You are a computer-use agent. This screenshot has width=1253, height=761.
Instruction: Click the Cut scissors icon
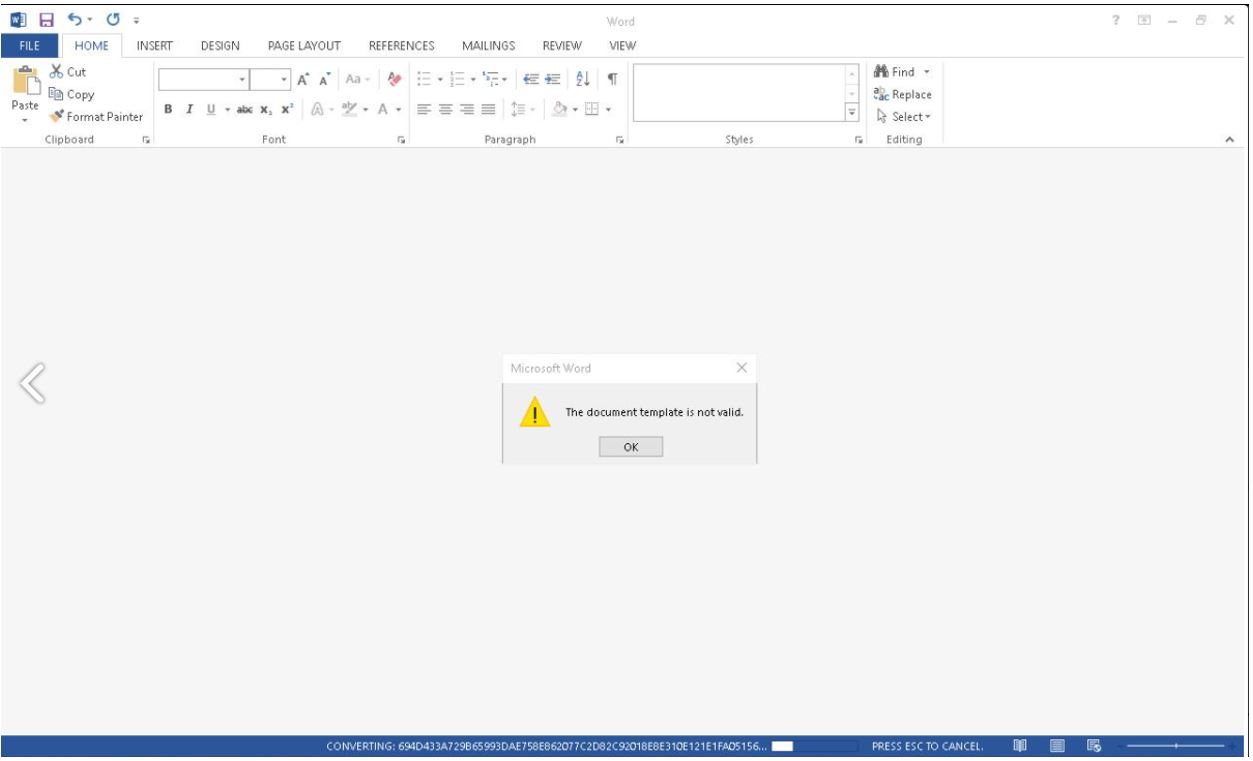57,72
